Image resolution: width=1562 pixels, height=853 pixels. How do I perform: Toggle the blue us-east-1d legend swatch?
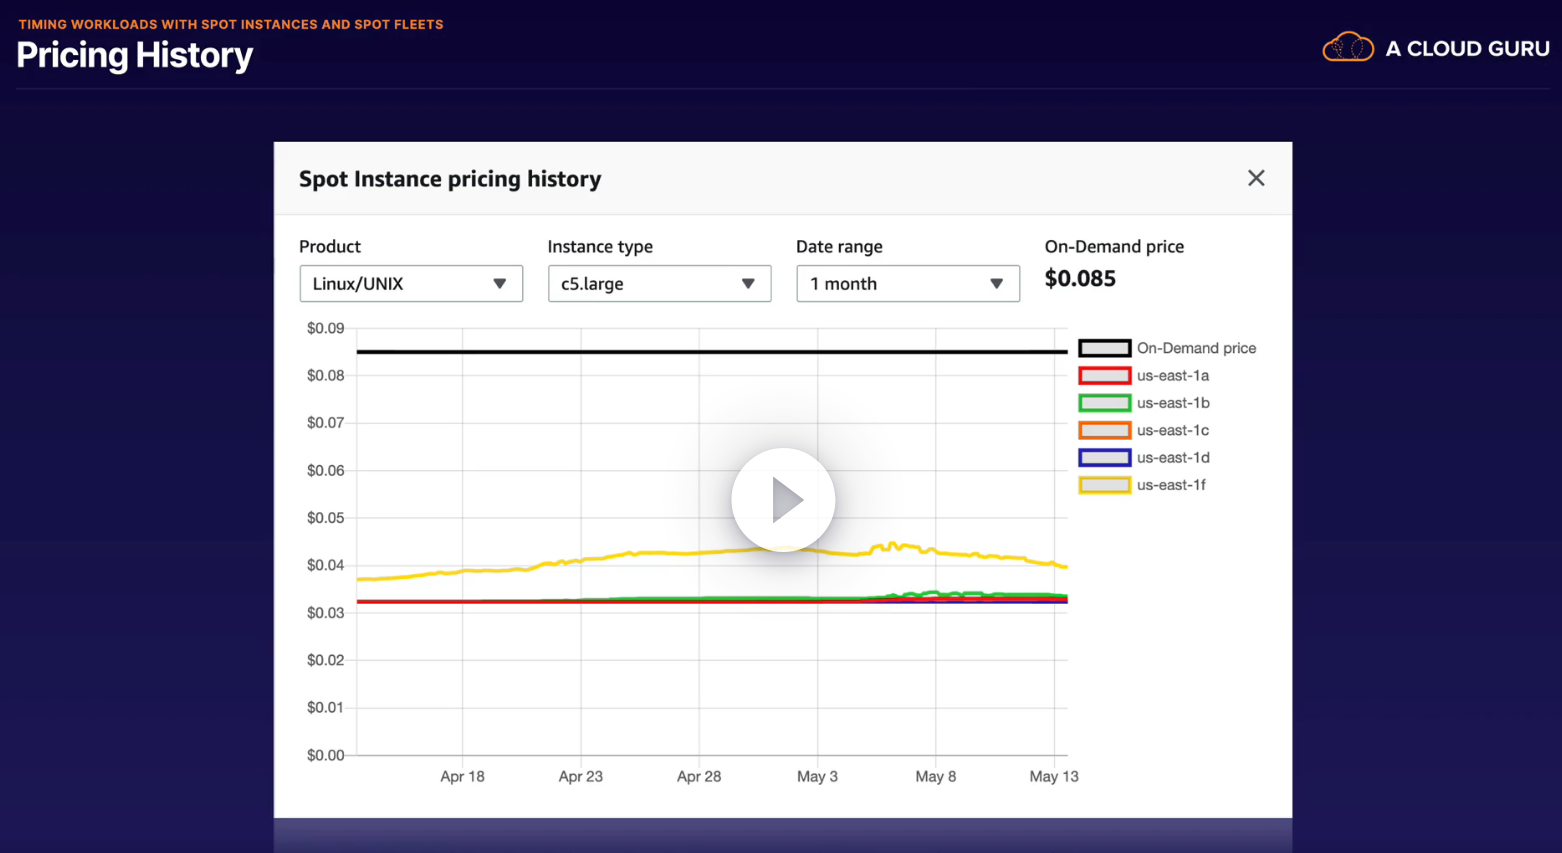coord(1104,458)
